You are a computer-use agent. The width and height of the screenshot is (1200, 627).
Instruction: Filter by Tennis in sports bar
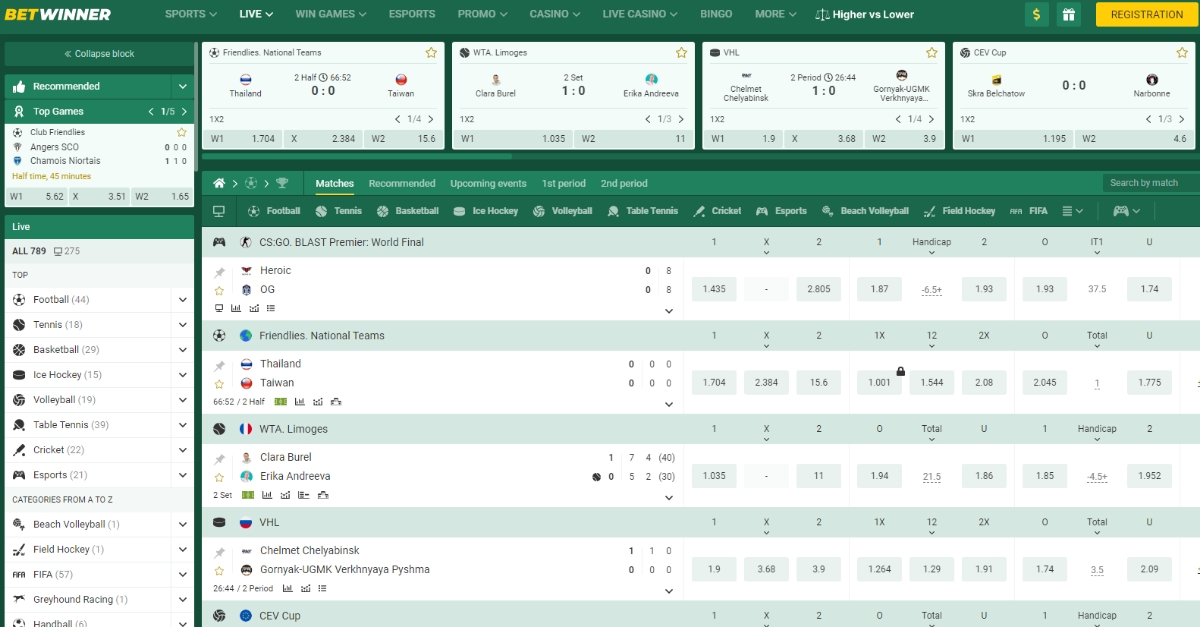click(338, 211)
